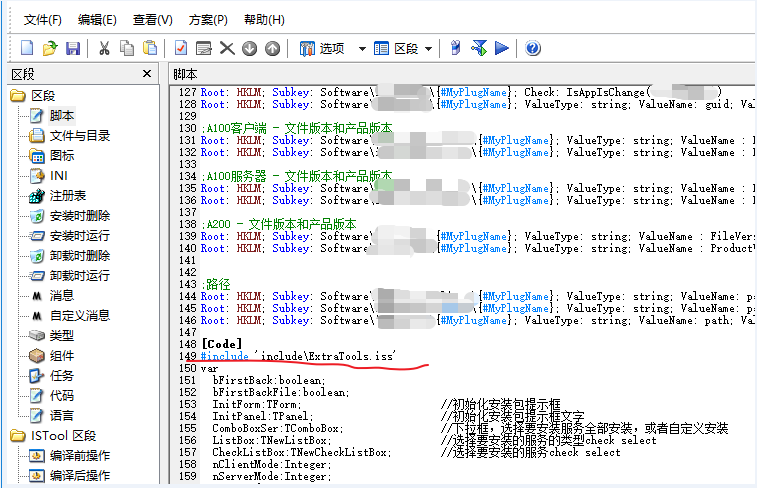The height and width of the screenshot is (488, 757).
Task: Select 消息 in the sections tree
Action: pos(61,295)
